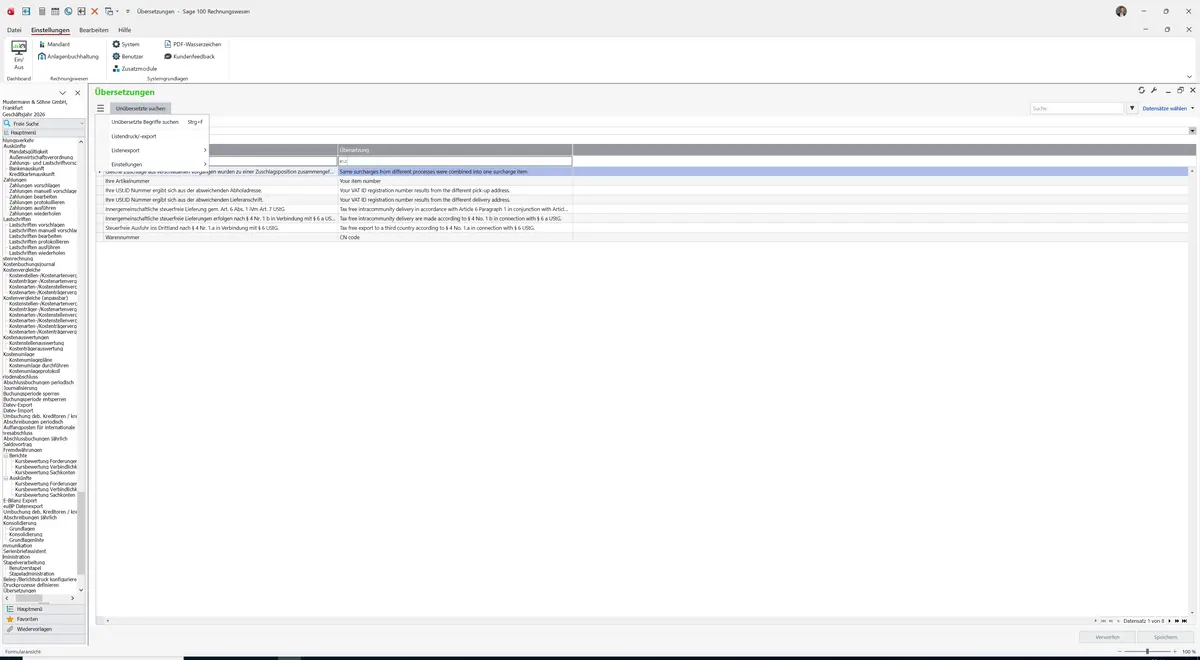Image resolution: width=1200 pixels, height=660 pixels.
Task: Open the Mandant settings
Action: point(55,45)
